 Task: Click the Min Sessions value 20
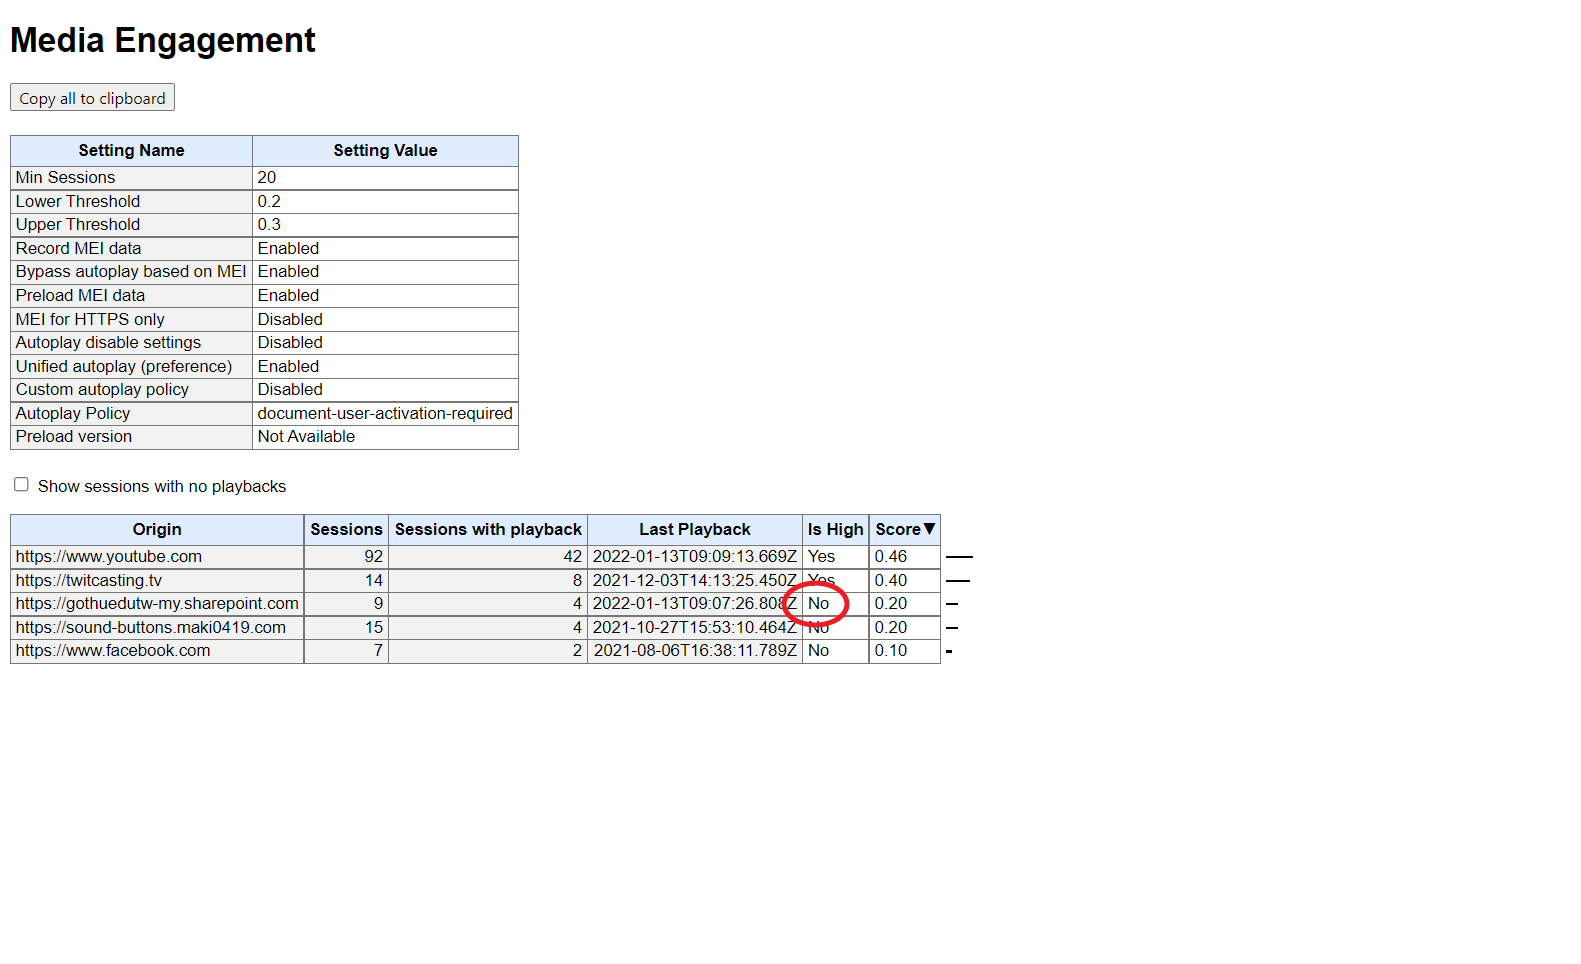(267, 178)
